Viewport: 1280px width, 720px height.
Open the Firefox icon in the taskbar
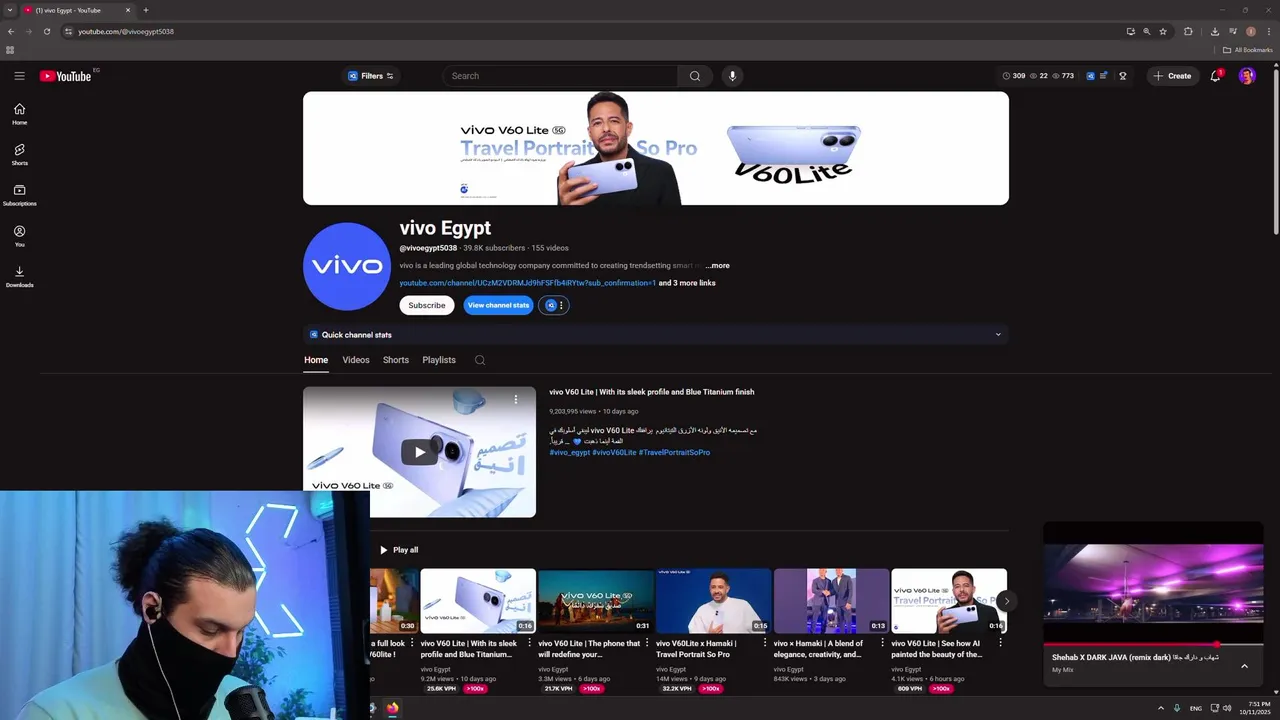point(392,708)
